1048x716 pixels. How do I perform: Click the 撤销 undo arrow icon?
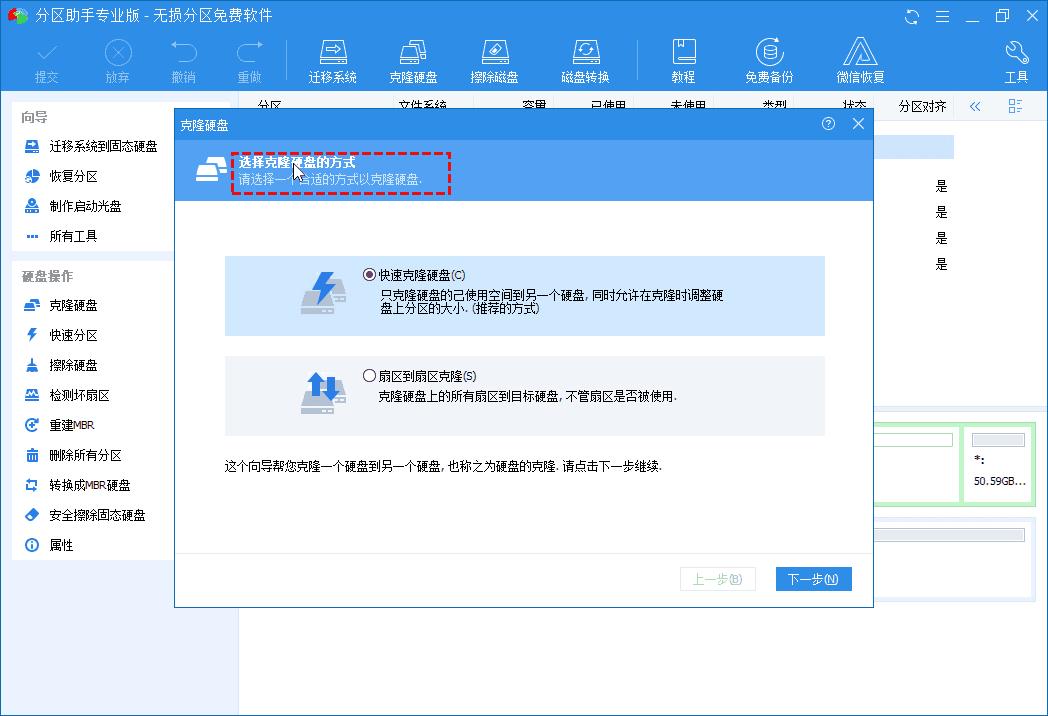pos(183,58)
